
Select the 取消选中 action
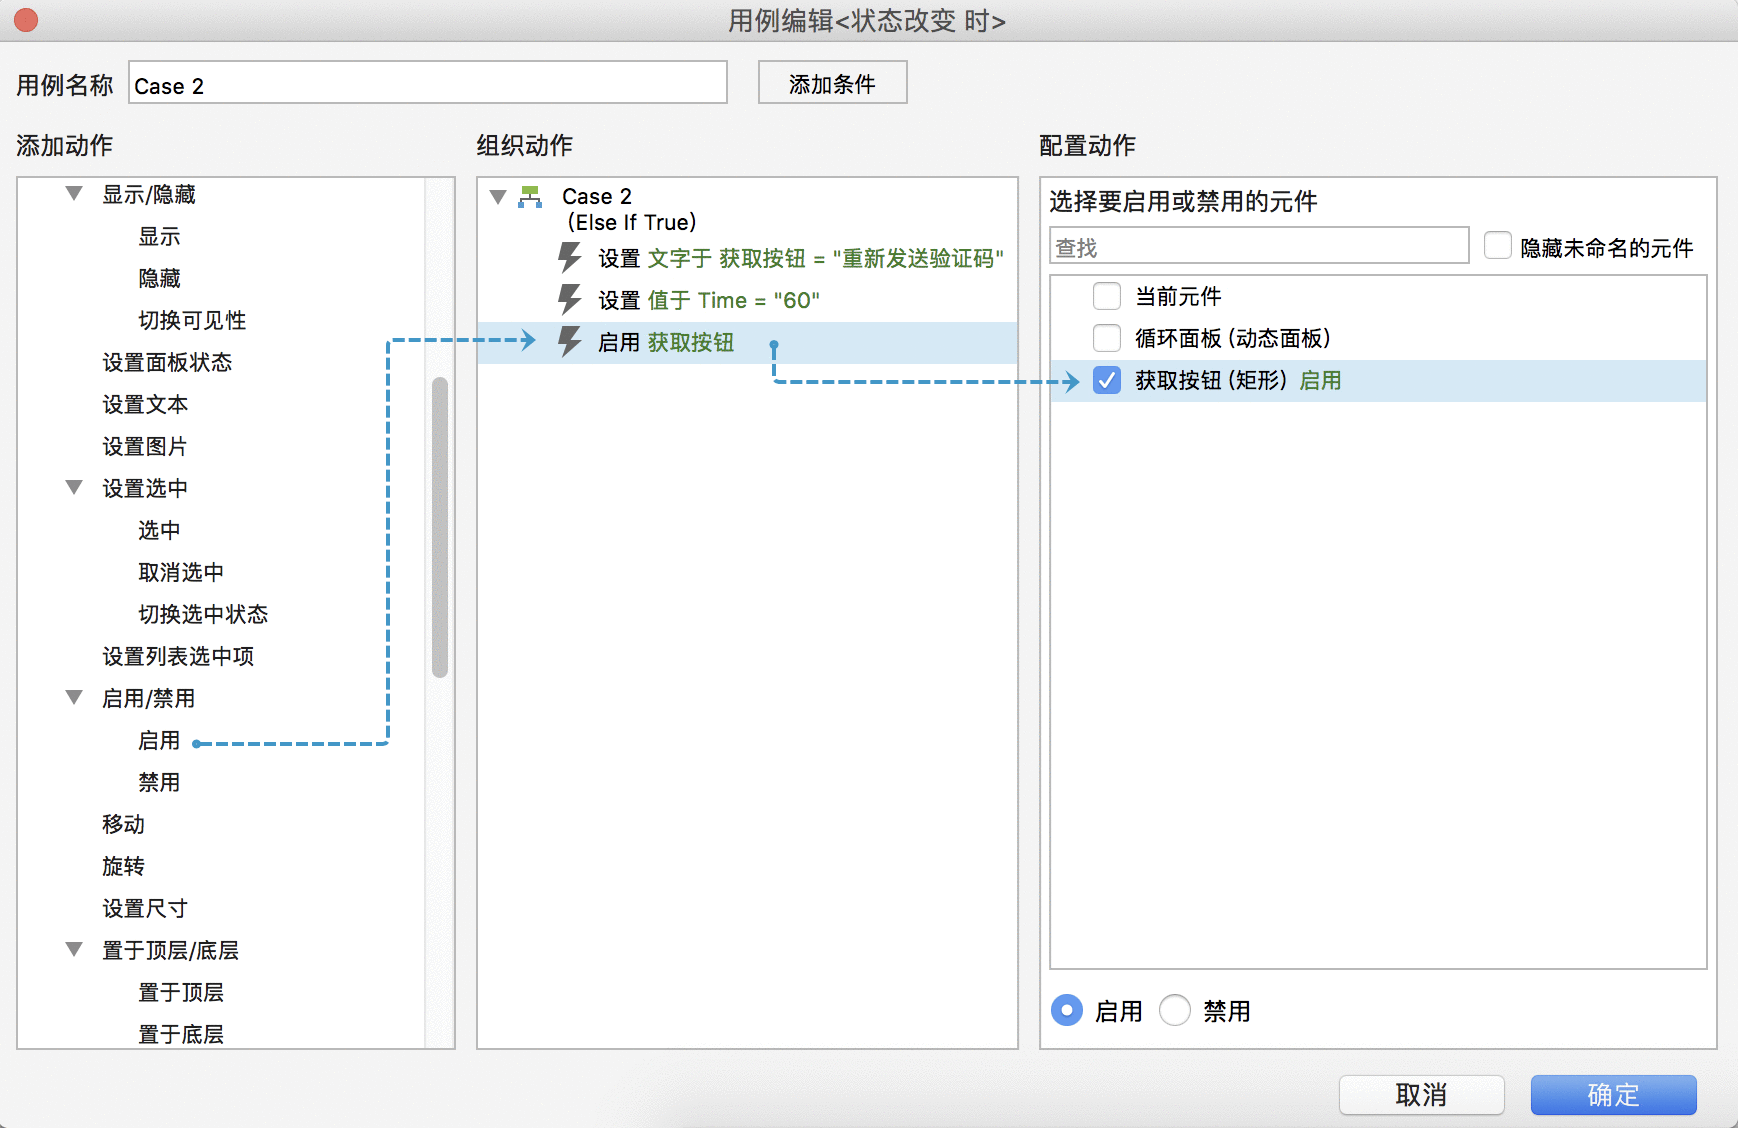point(181,572)
